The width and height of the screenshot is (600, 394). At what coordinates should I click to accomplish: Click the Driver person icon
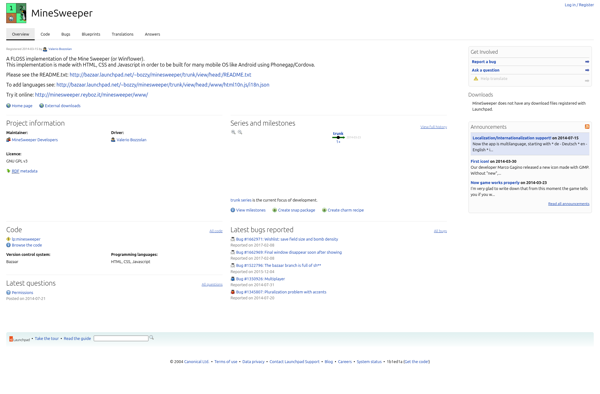point(113,140)
